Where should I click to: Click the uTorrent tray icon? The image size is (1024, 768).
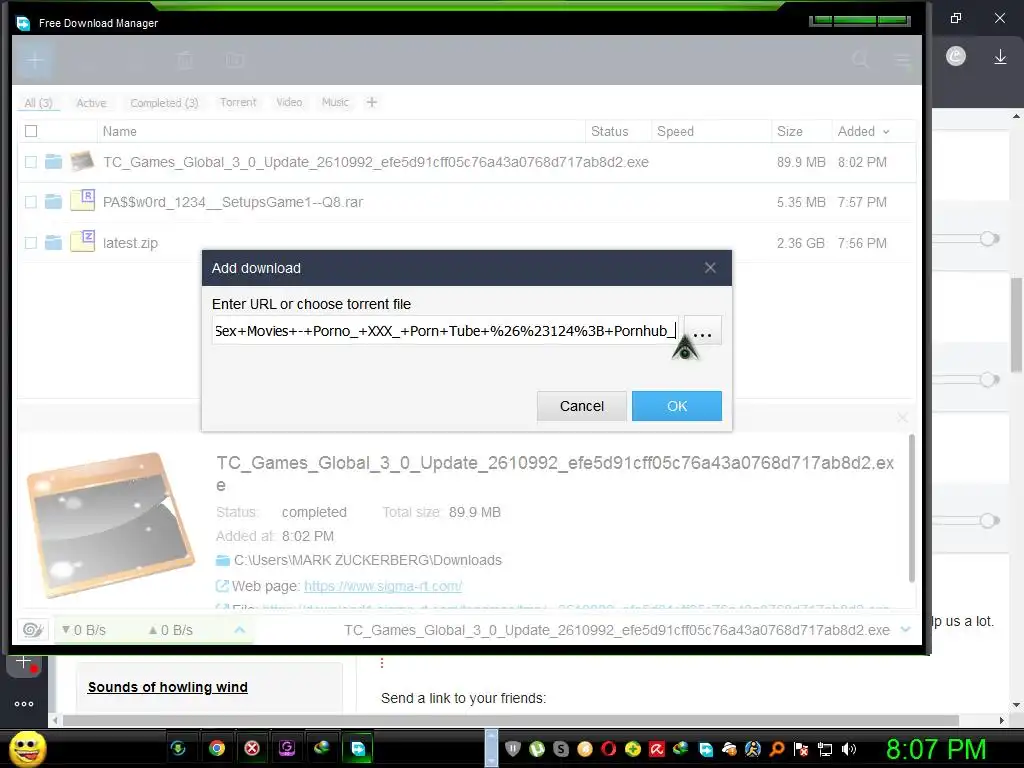coord(537,748)
